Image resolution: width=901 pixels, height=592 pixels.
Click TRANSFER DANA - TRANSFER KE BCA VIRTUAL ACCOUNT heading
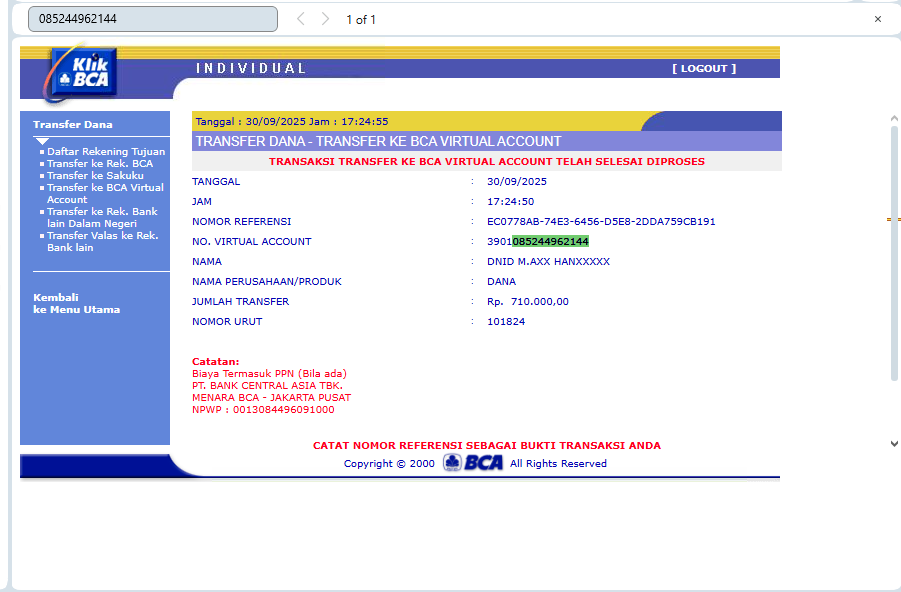tap(378, 141)
